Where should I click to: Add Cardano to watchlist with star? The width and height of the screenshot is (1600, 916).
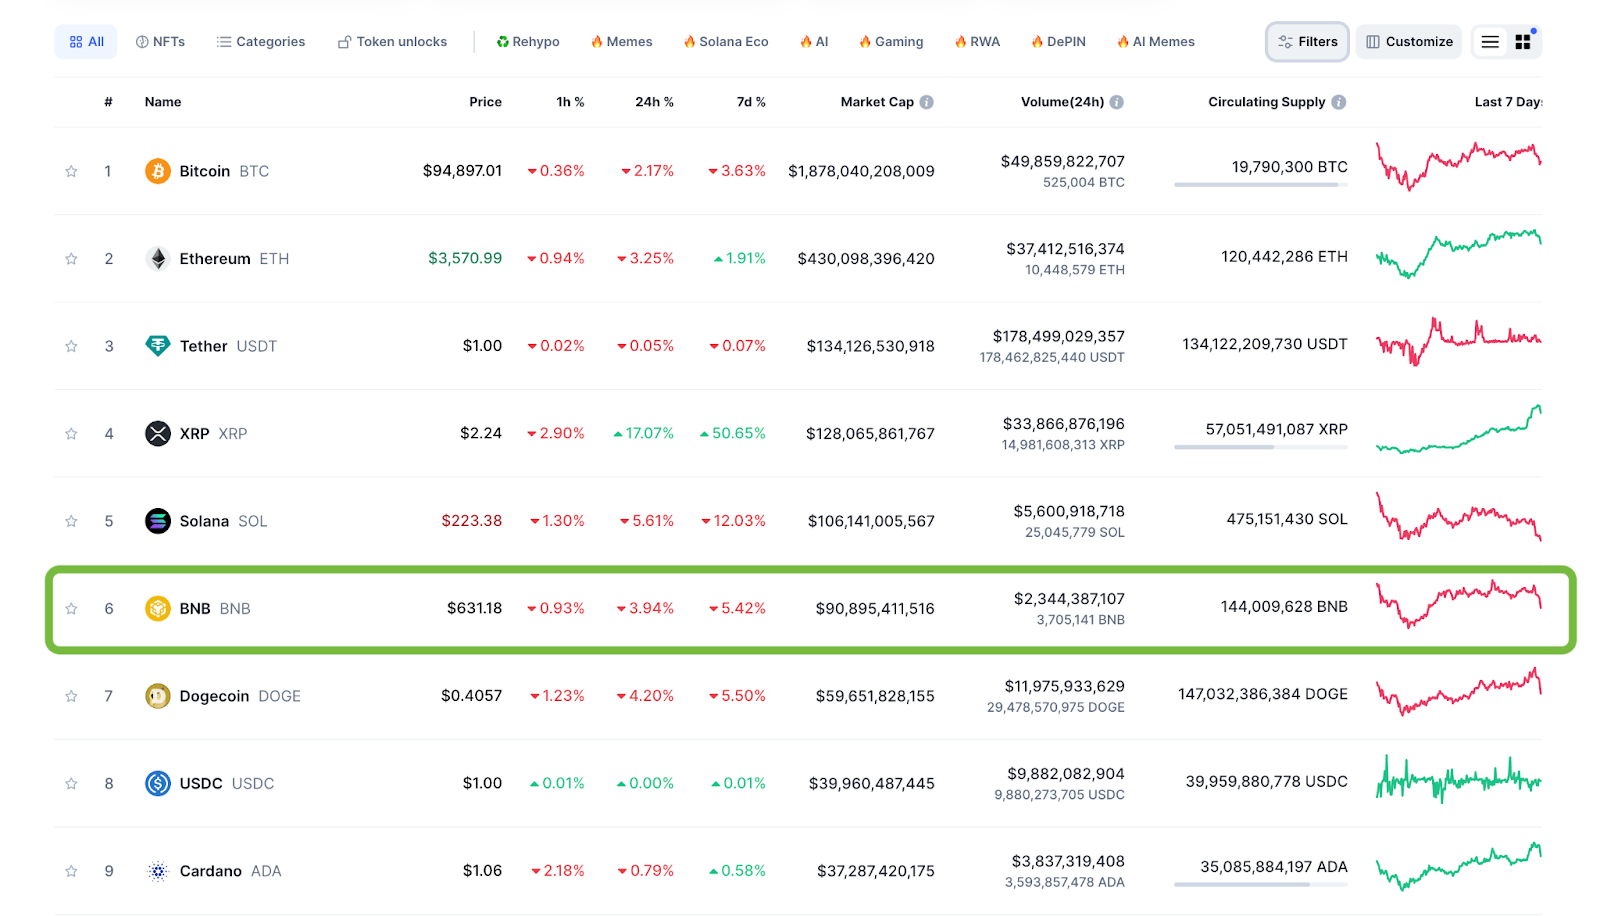point(71,871)
